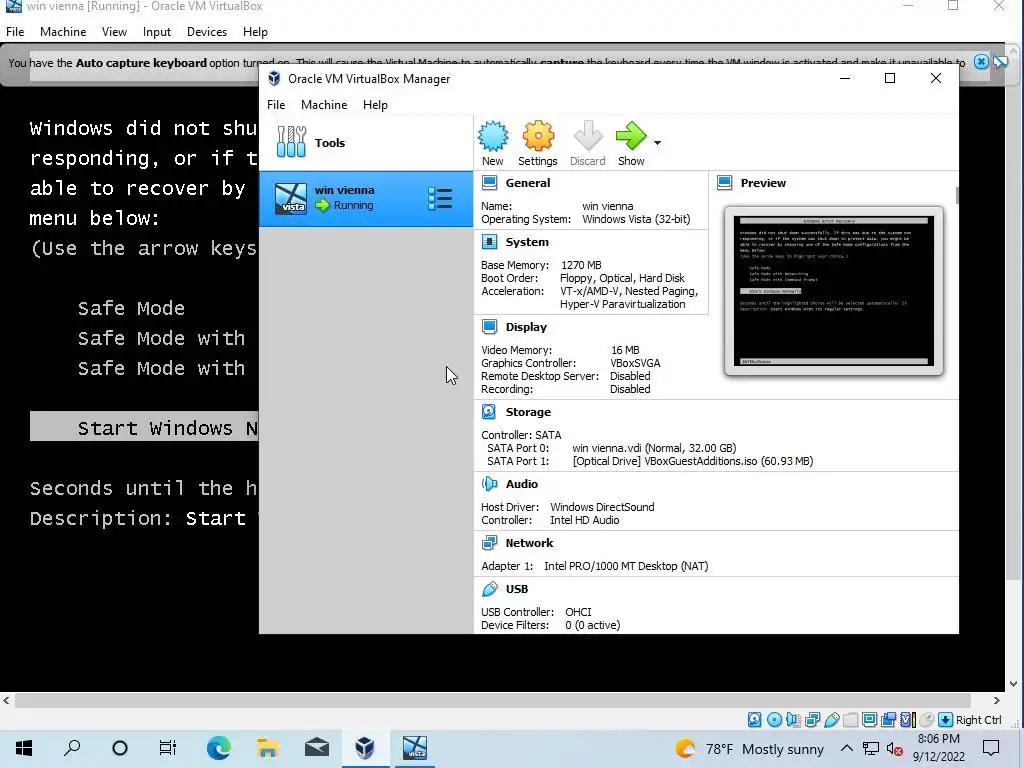Click shared folders status icon

(850, 720)
